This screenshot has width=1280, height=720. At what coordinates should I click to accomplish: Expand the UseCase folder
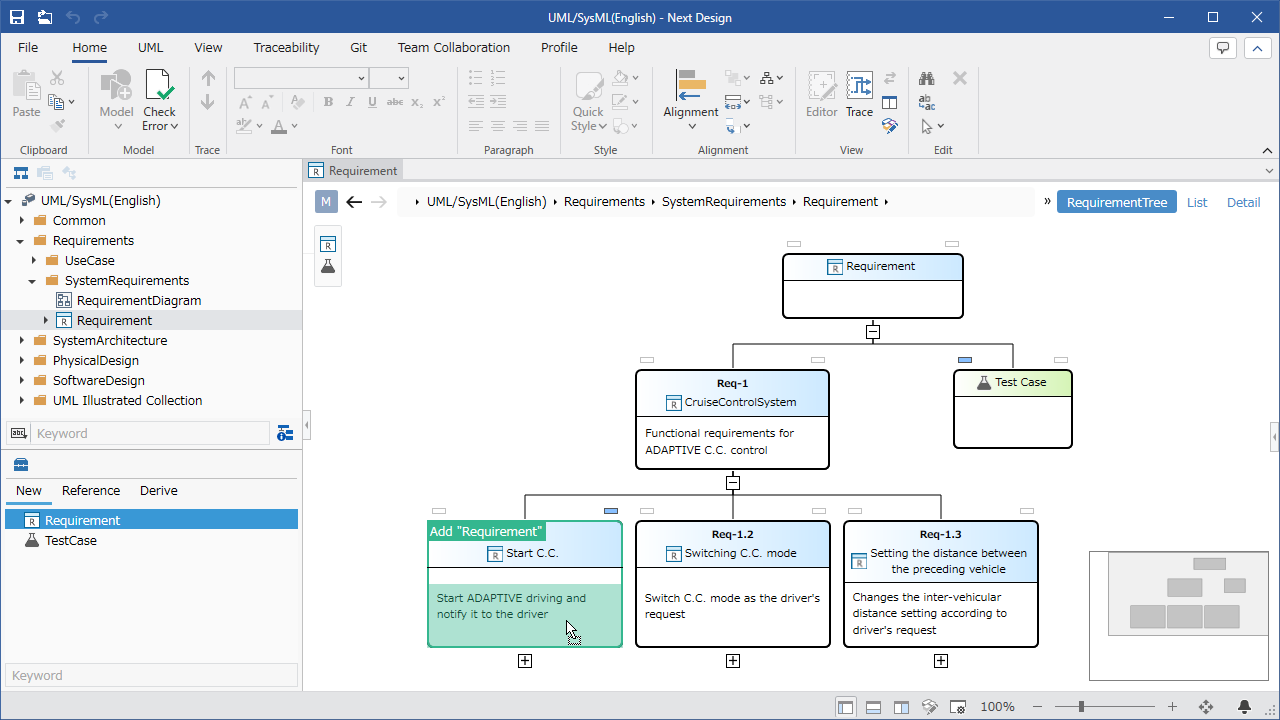pyautogui.click(x=33, y=260)
